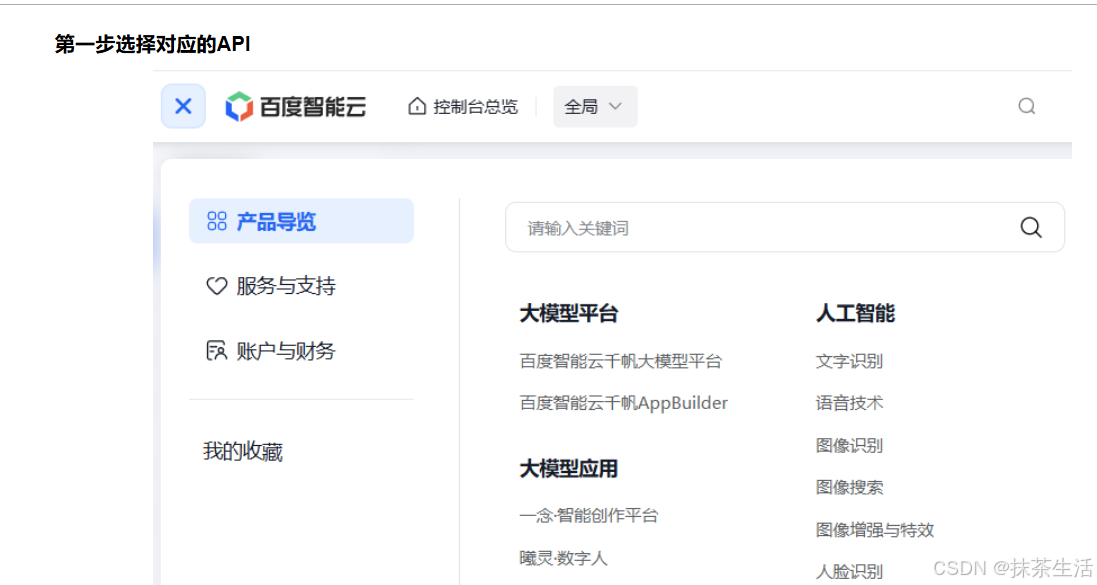Open 我的收藏 favorites section
Screen dimensions: 1097x585
(x=243, y=451)
